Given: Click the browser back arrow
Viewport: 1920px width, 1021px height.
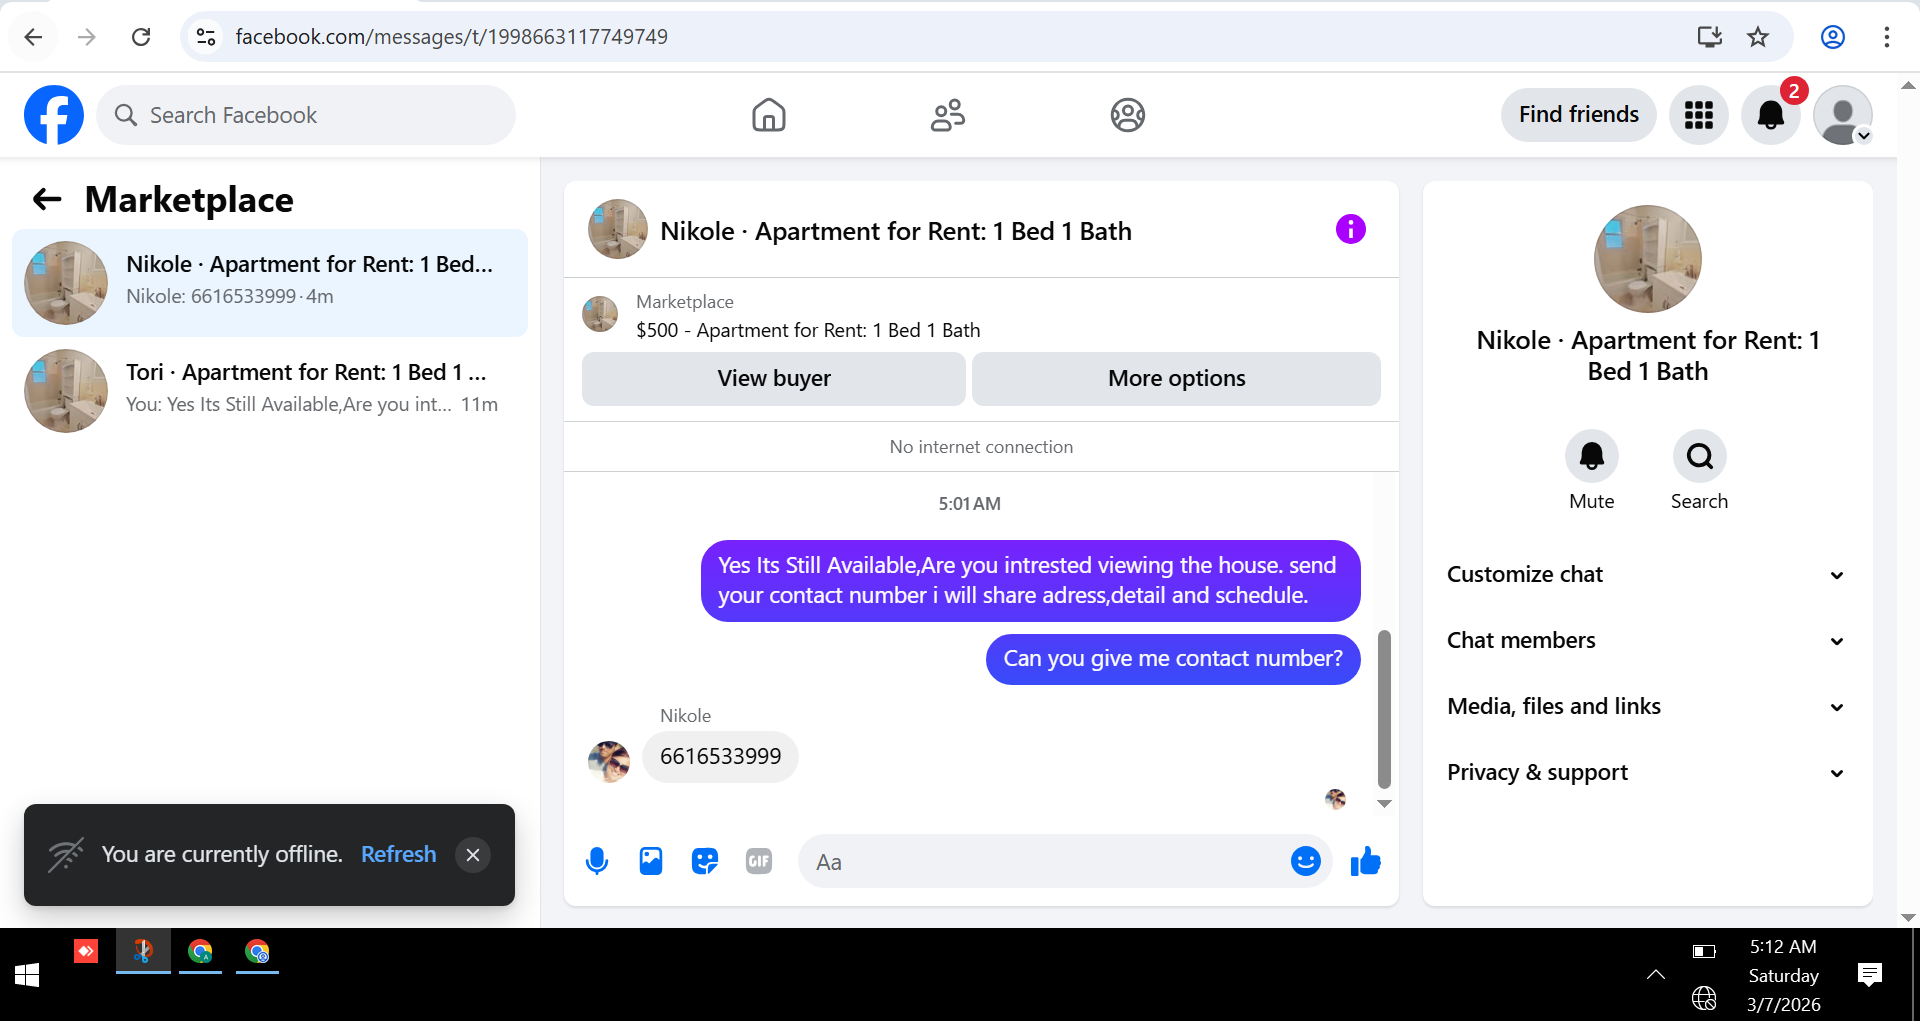Looking at the screenshot, I should pyautogui.click(x=33, y=37).
